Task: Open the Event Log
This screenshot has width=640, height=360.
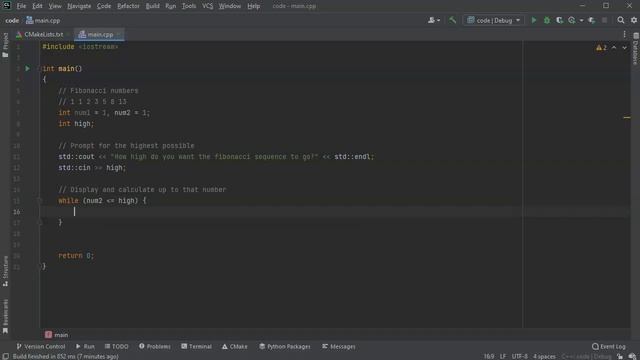Action: (608, 347)
